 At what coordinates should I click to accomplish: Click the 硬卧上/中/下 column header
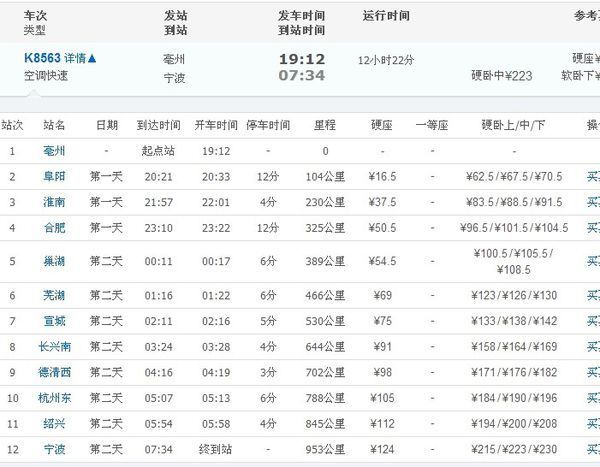coord(513,125)
